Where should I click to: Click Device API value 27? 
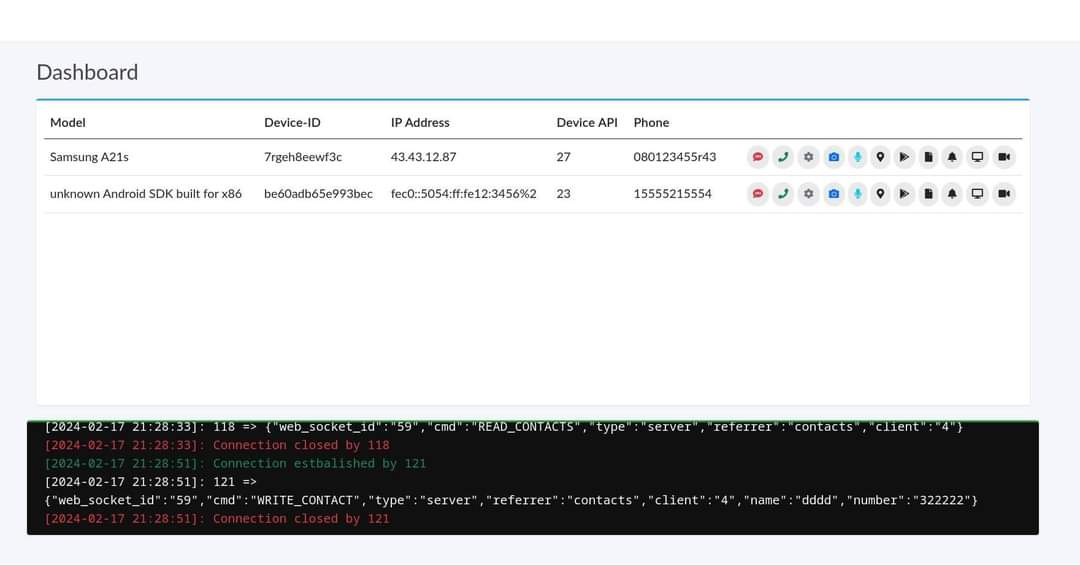(x=563, y=157)
